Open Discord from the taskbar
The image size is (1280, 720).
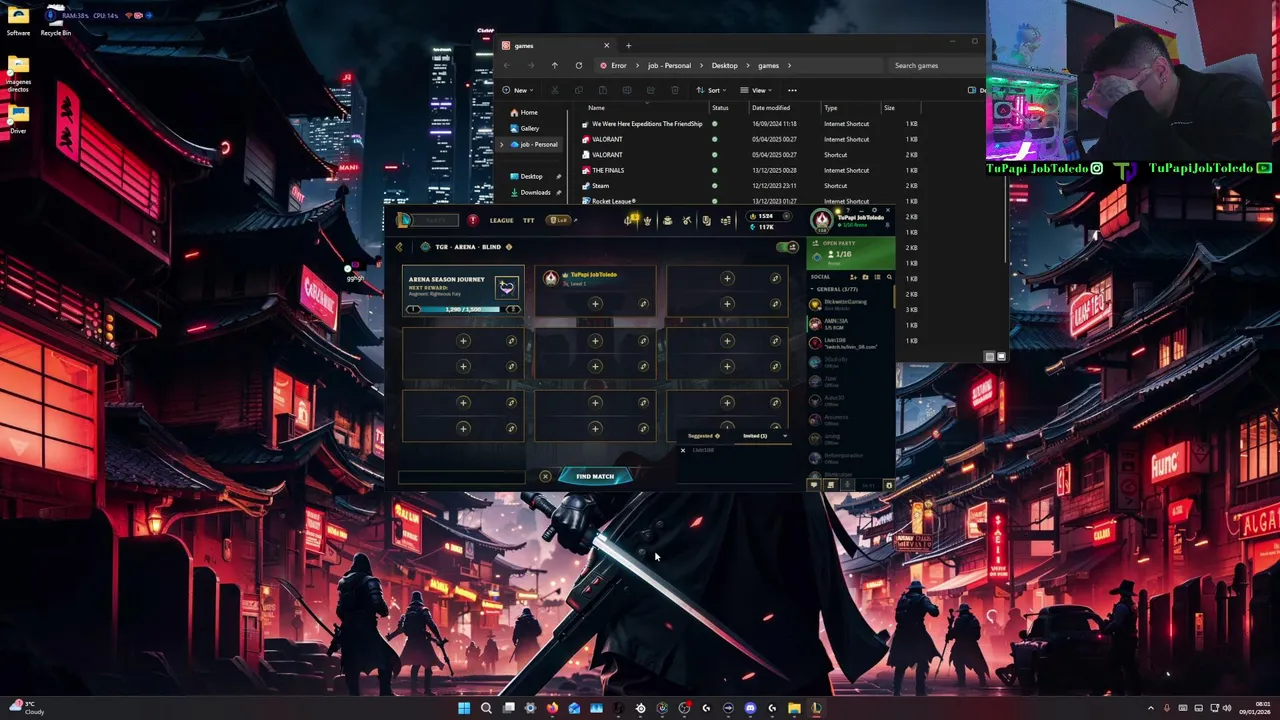pyautogui.click(x=750, y=708)
